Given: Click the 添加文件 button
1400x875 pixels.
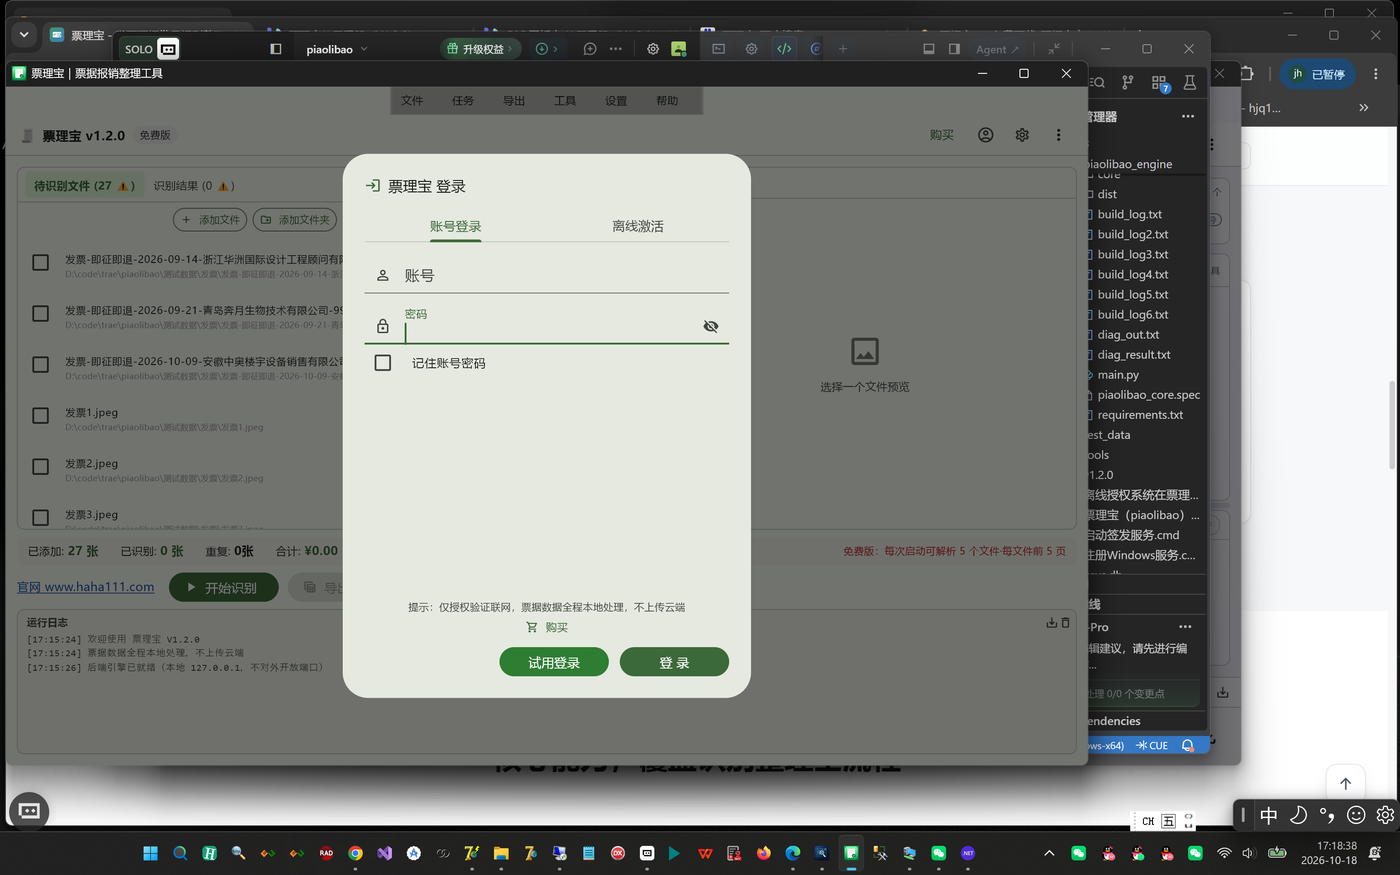Looking at the screenshot, I should 211,220.
